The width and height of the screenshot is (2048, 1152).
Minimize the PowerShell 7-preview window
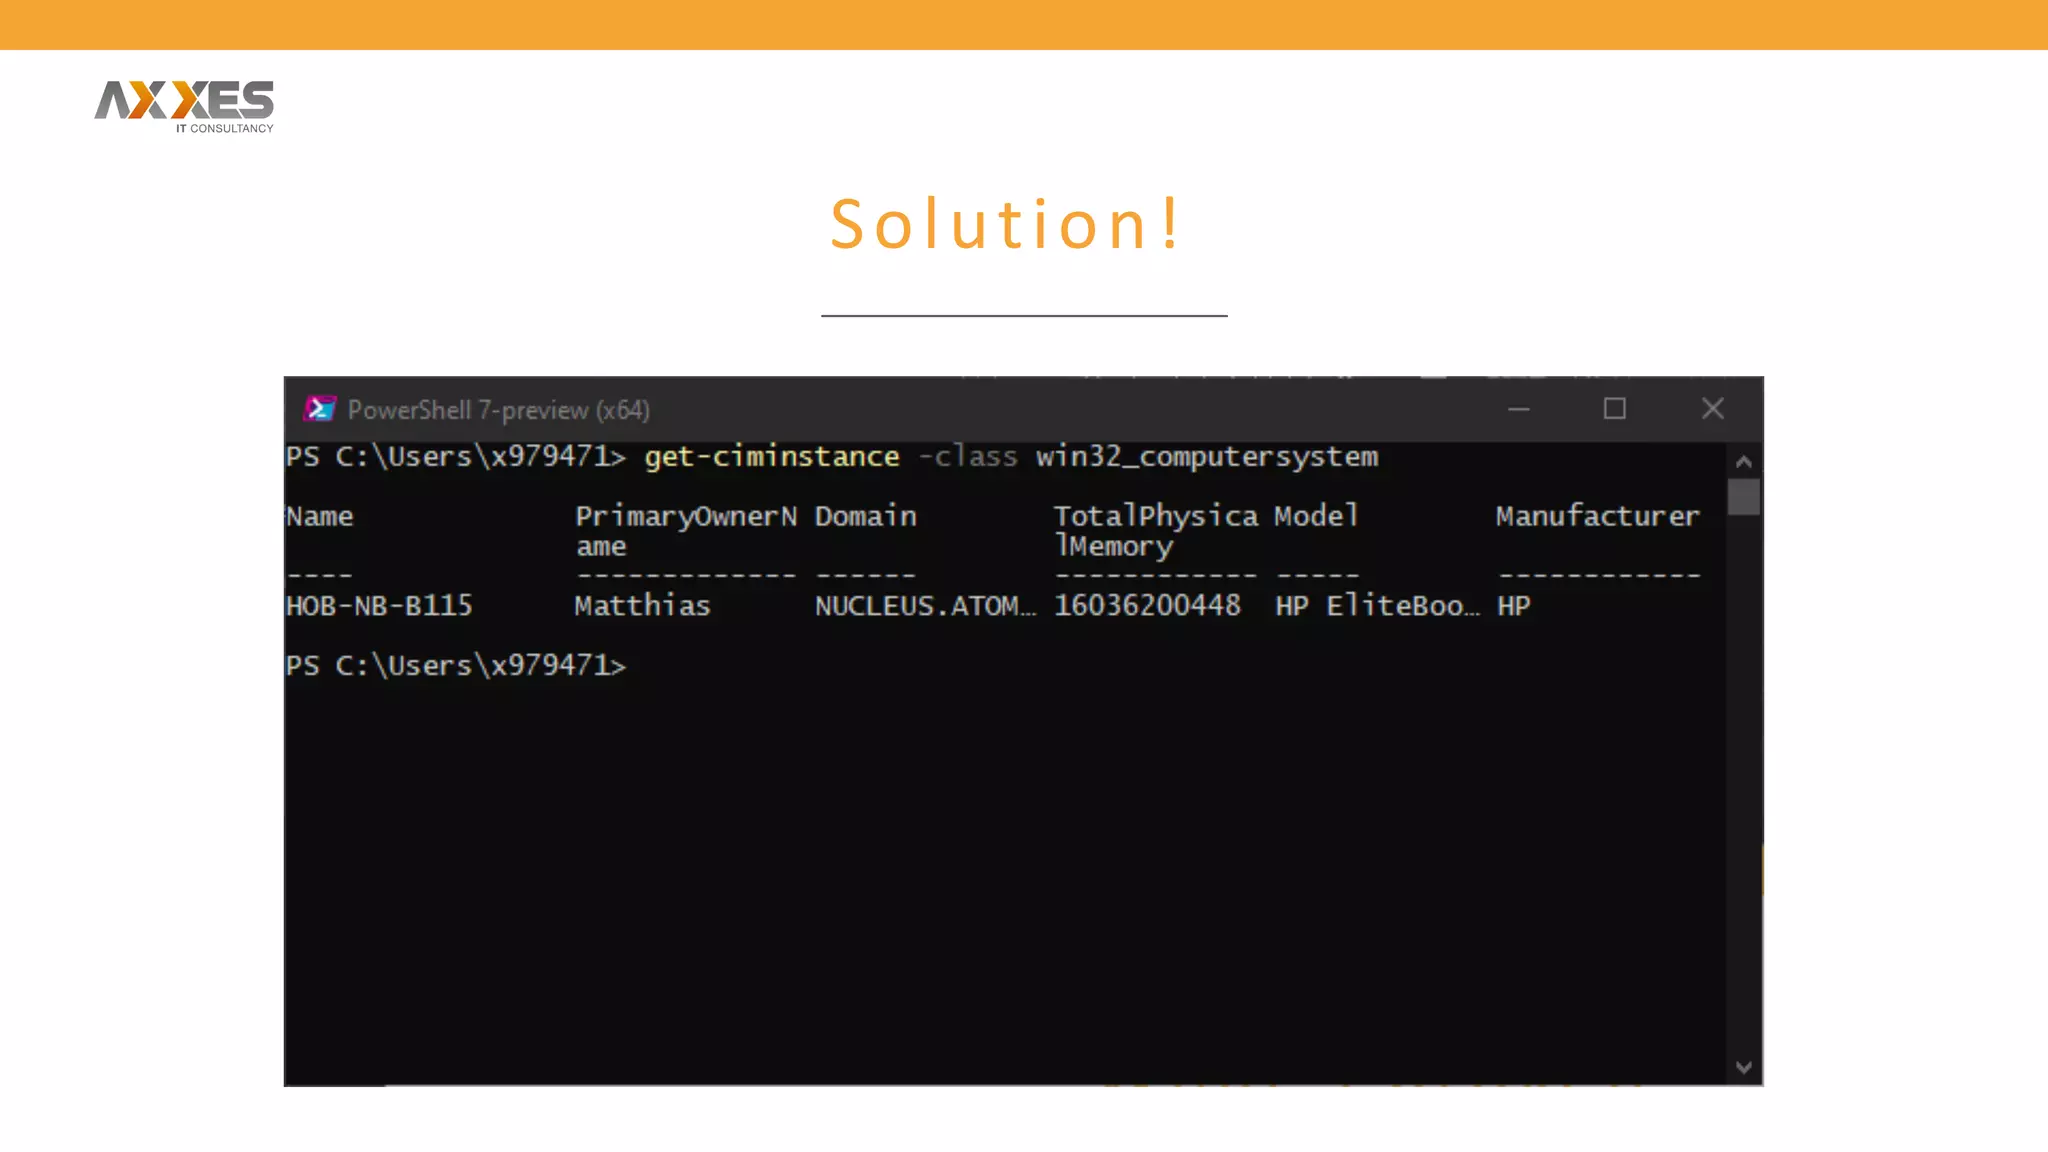[1518, 409]
